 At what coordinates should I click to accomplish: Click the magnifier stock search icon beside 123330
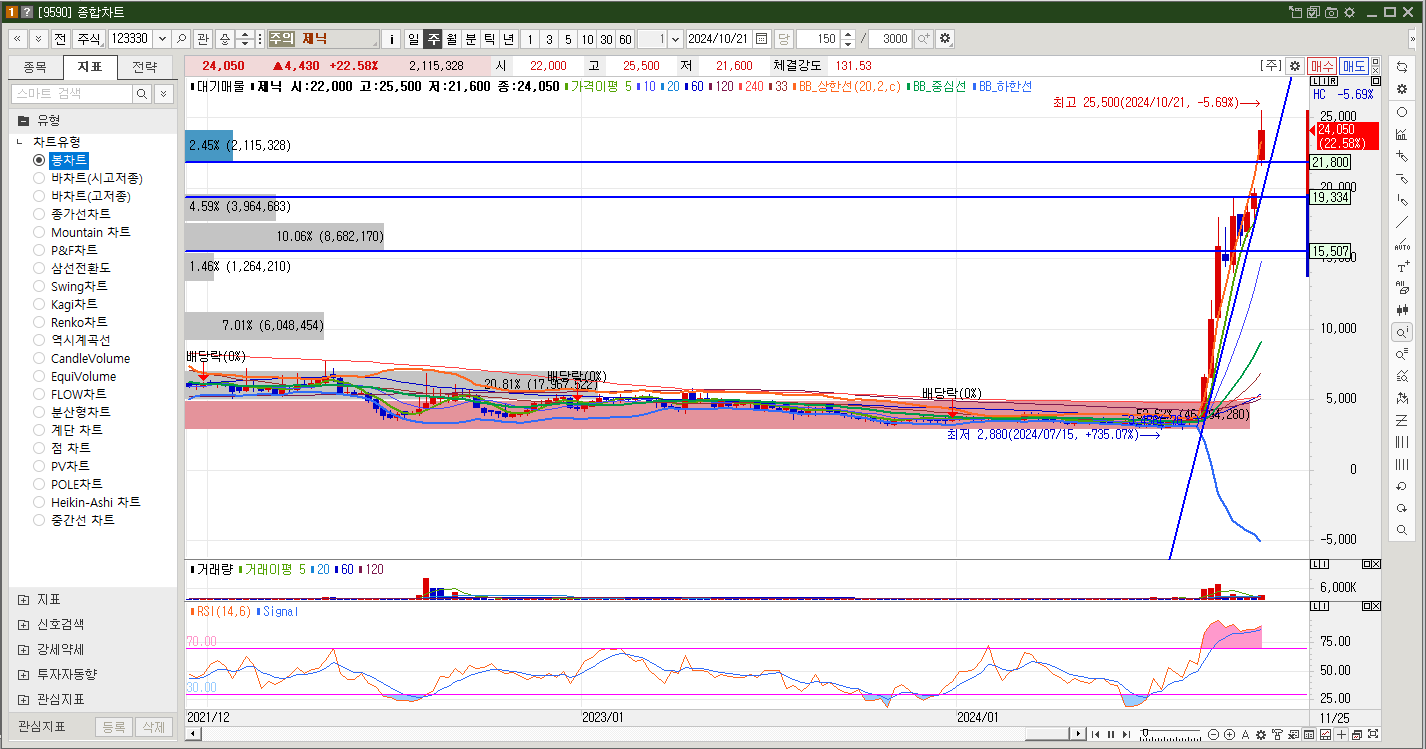pyautogui.click(x=181, y=39)
